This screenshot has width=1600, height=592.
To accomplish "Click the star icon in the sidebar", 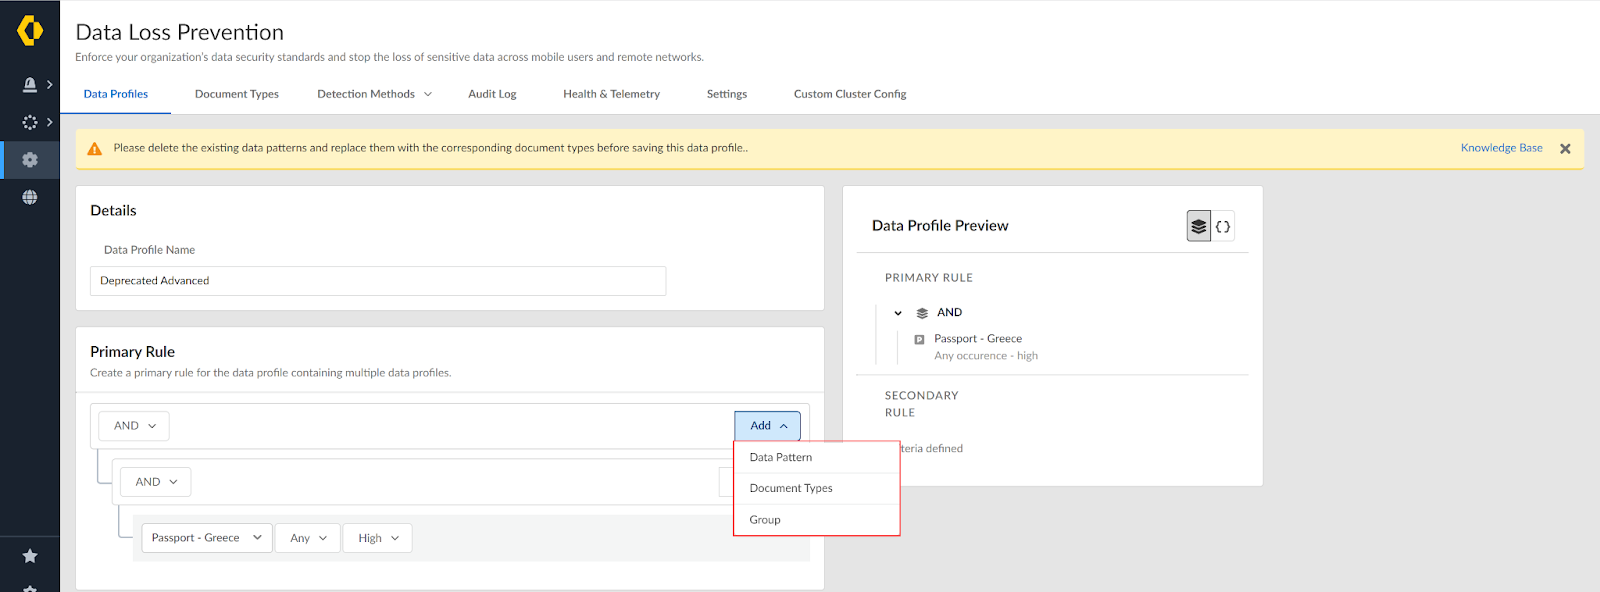I will click(x=30, y=556).
